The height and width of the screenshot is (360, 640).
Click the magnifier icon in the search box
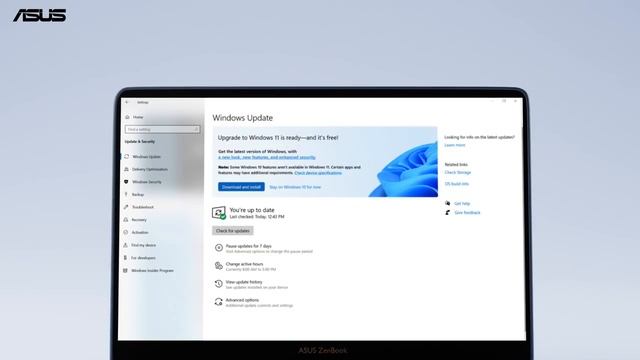(196, 129)
